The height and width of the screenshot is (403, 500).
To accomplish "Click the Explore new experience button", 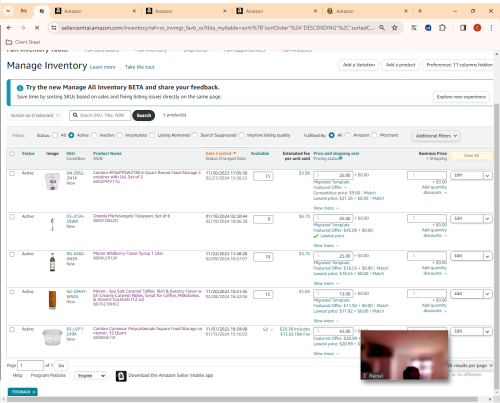I will [461, 97].
